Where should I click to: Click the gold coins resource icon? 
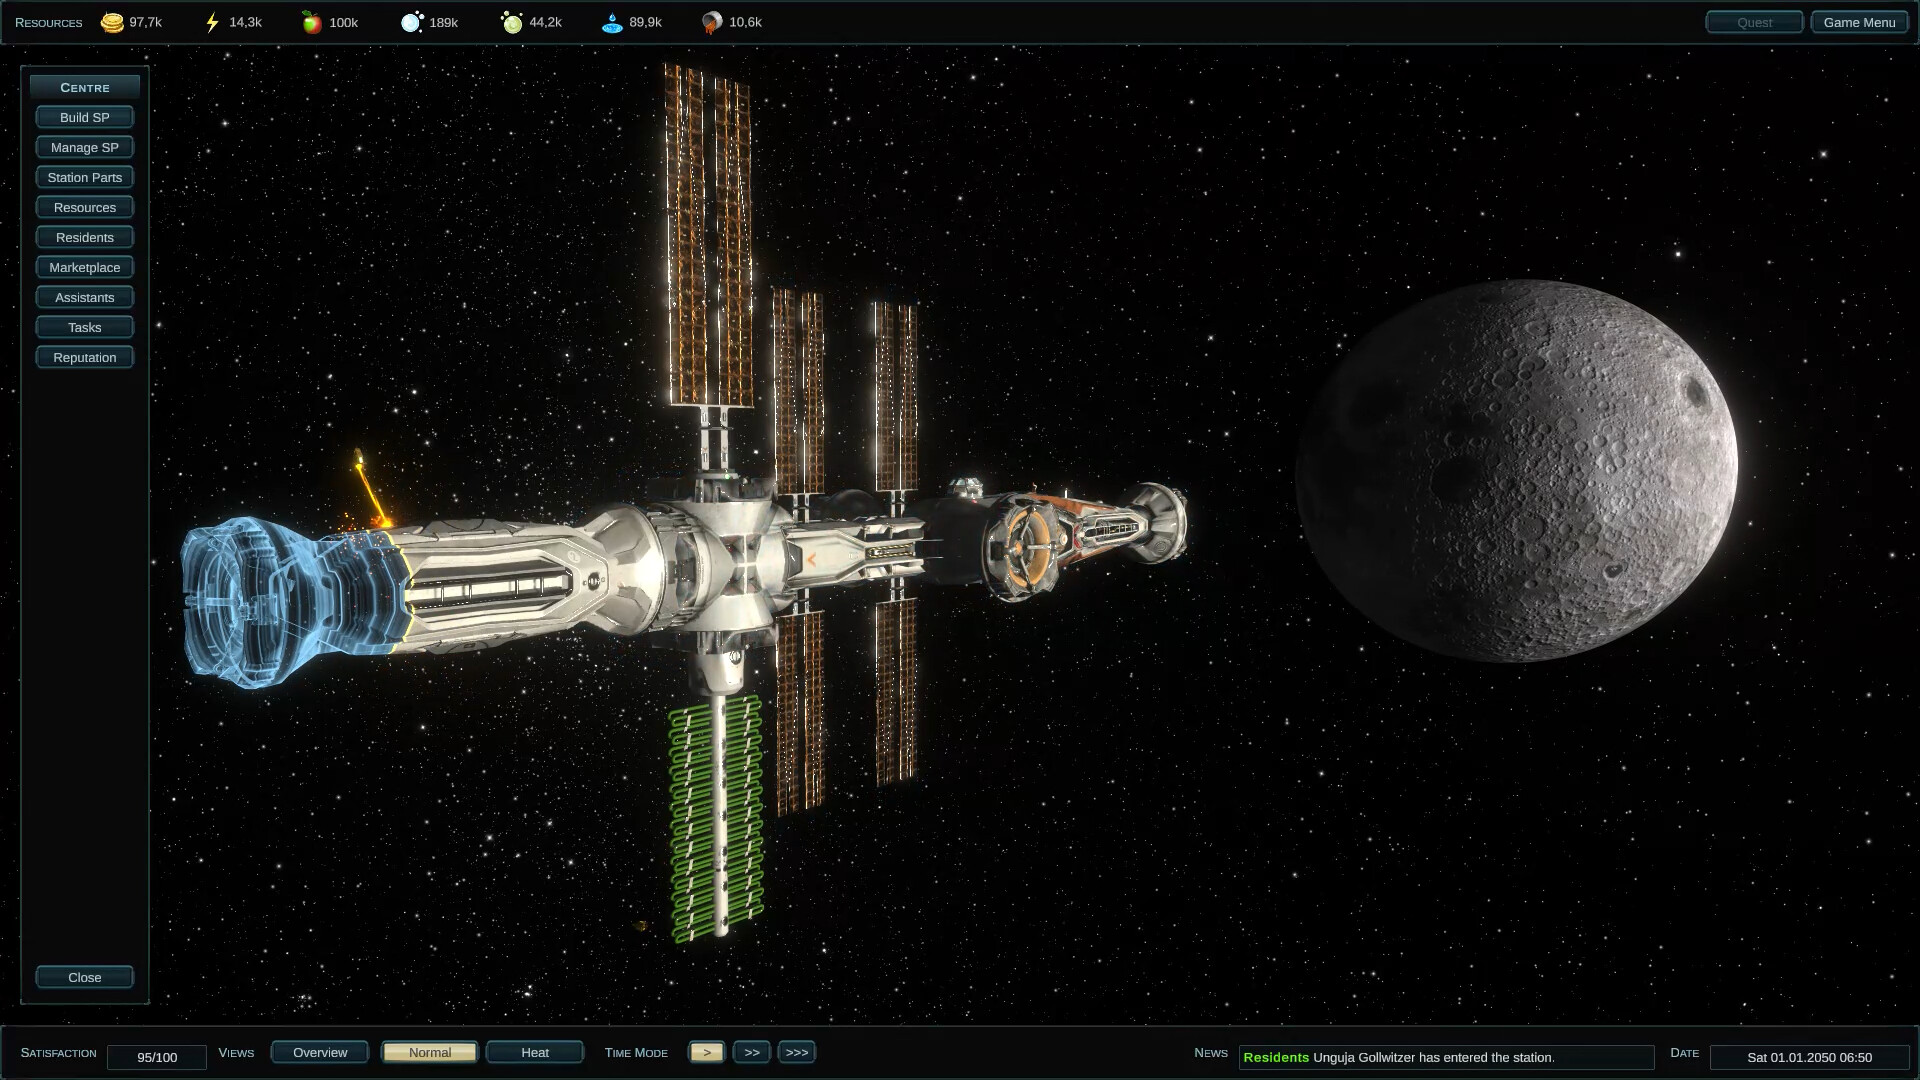[x=110, y=20]
